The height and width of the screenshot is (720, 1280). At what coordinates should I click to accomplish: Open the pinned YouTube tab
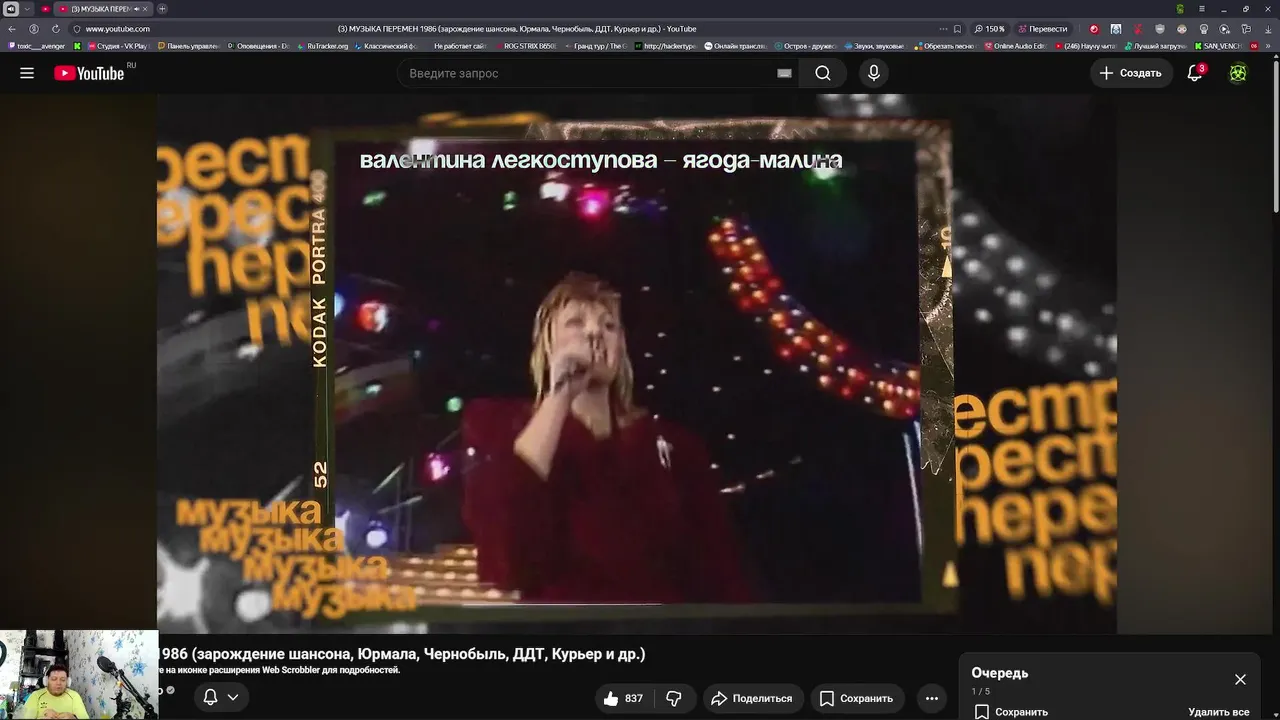45,9
